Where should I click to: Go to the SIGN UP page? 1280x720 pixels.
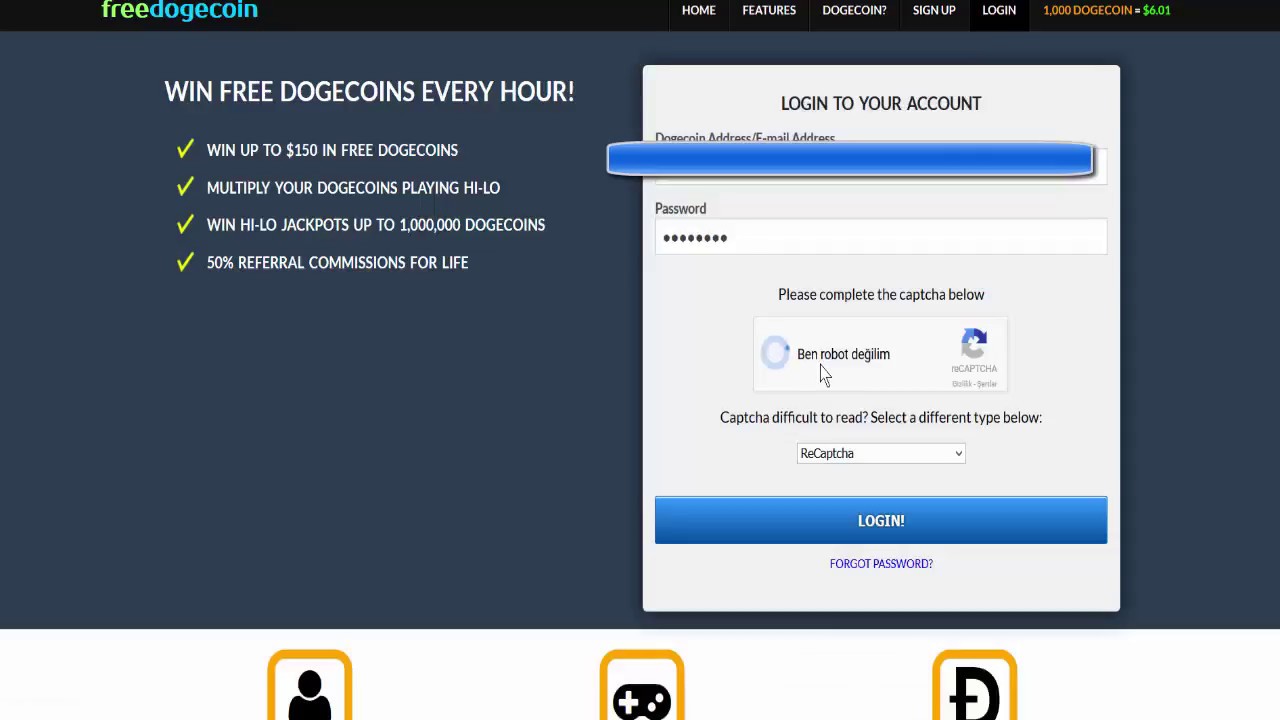tap(934, 10)
